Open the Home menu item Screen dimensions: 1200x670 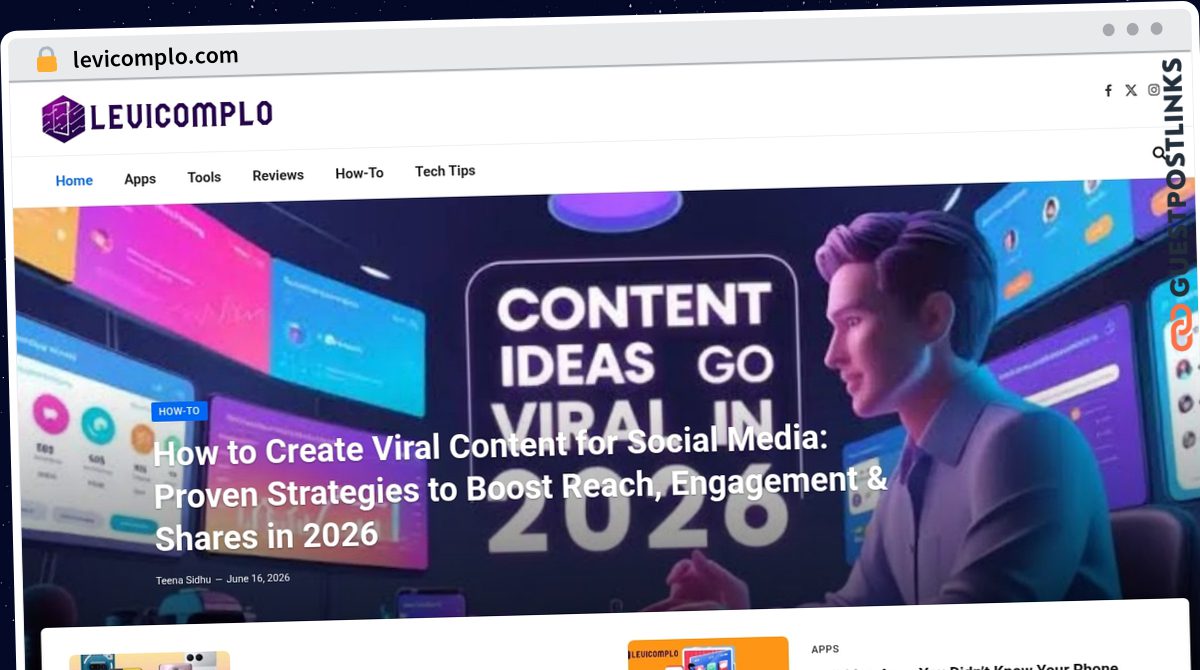(74, 181)
